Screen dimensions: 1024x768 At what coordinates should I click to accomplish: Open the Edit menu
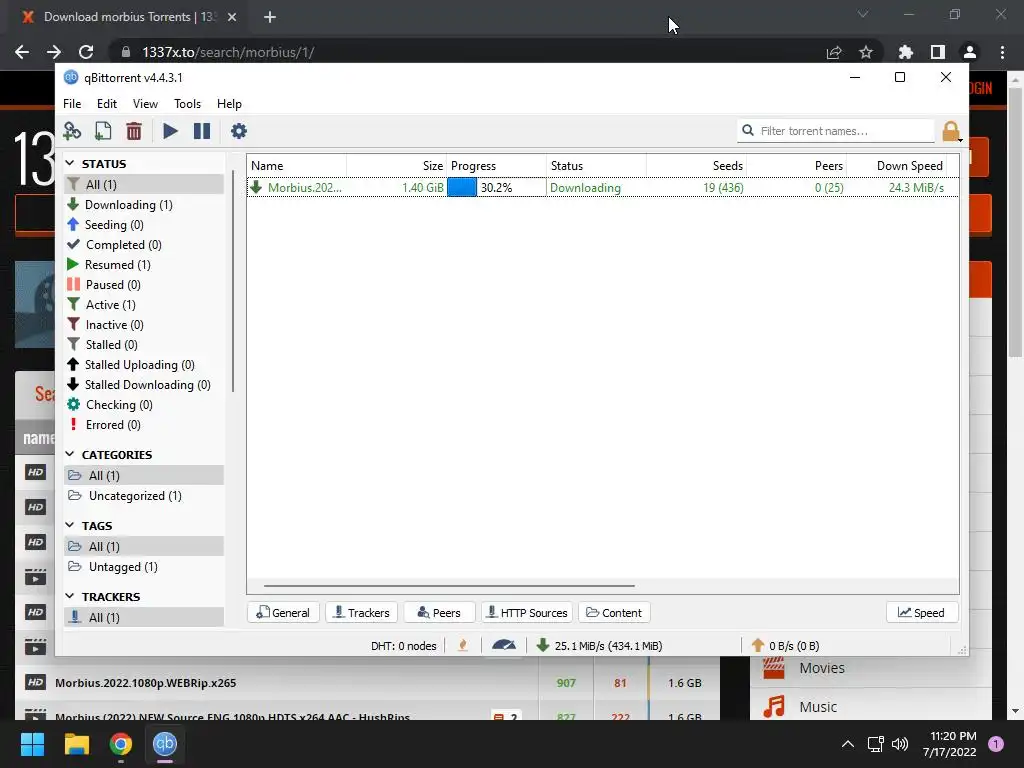106,104
